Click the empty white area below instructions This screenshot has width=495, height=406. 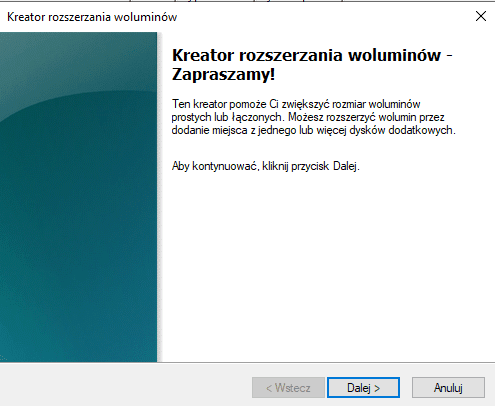click(327, 267)
